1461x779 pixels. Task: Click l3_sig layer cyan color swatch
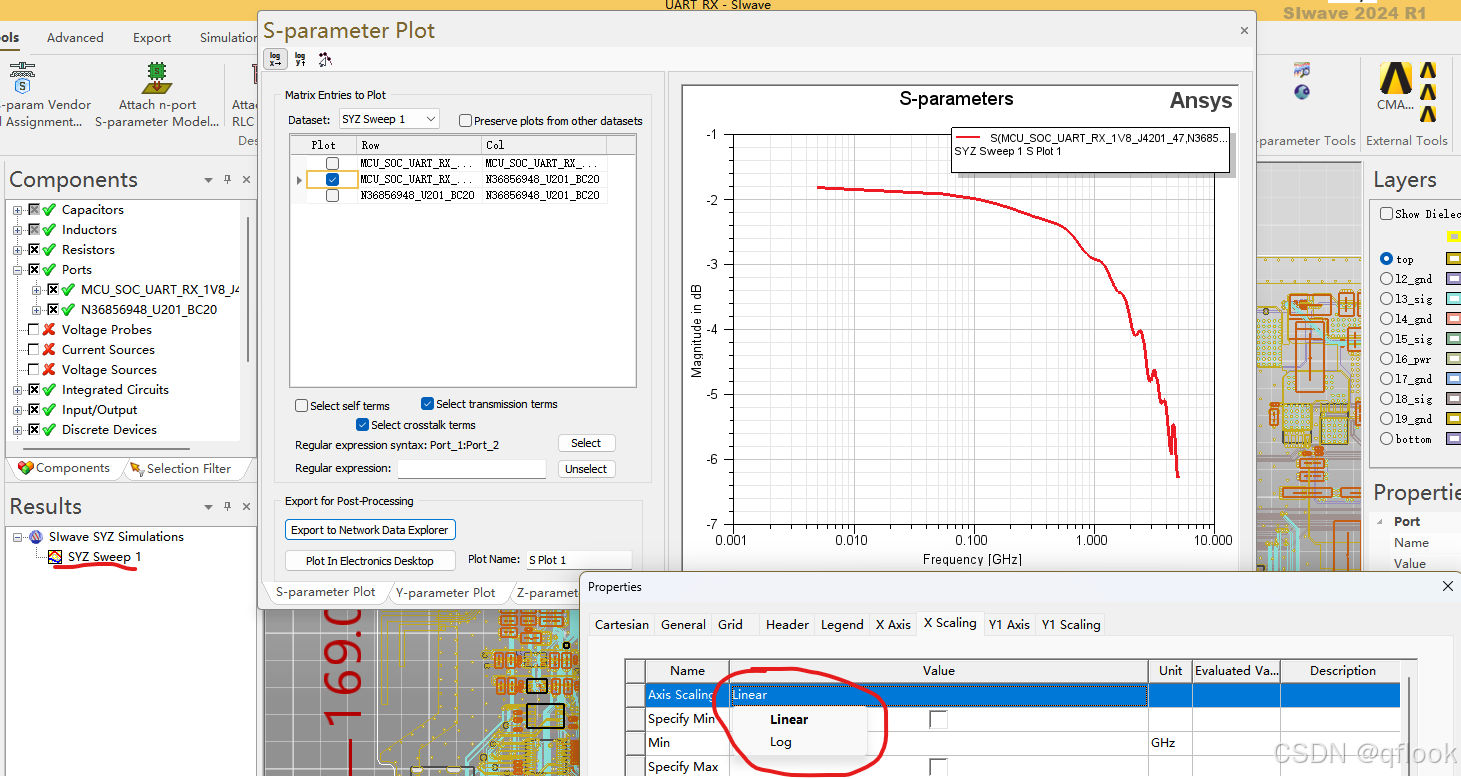tap(1453, 299)
